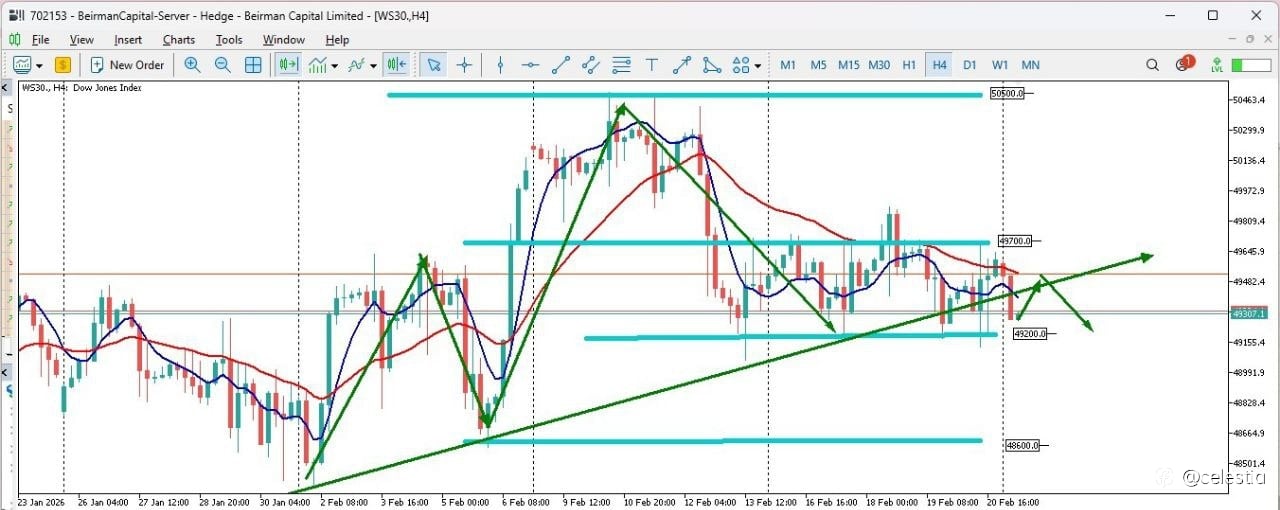Expand the shapes objects dropdown arrow
This screenshot has width=1280, height=510.
(x=758, y=66)
